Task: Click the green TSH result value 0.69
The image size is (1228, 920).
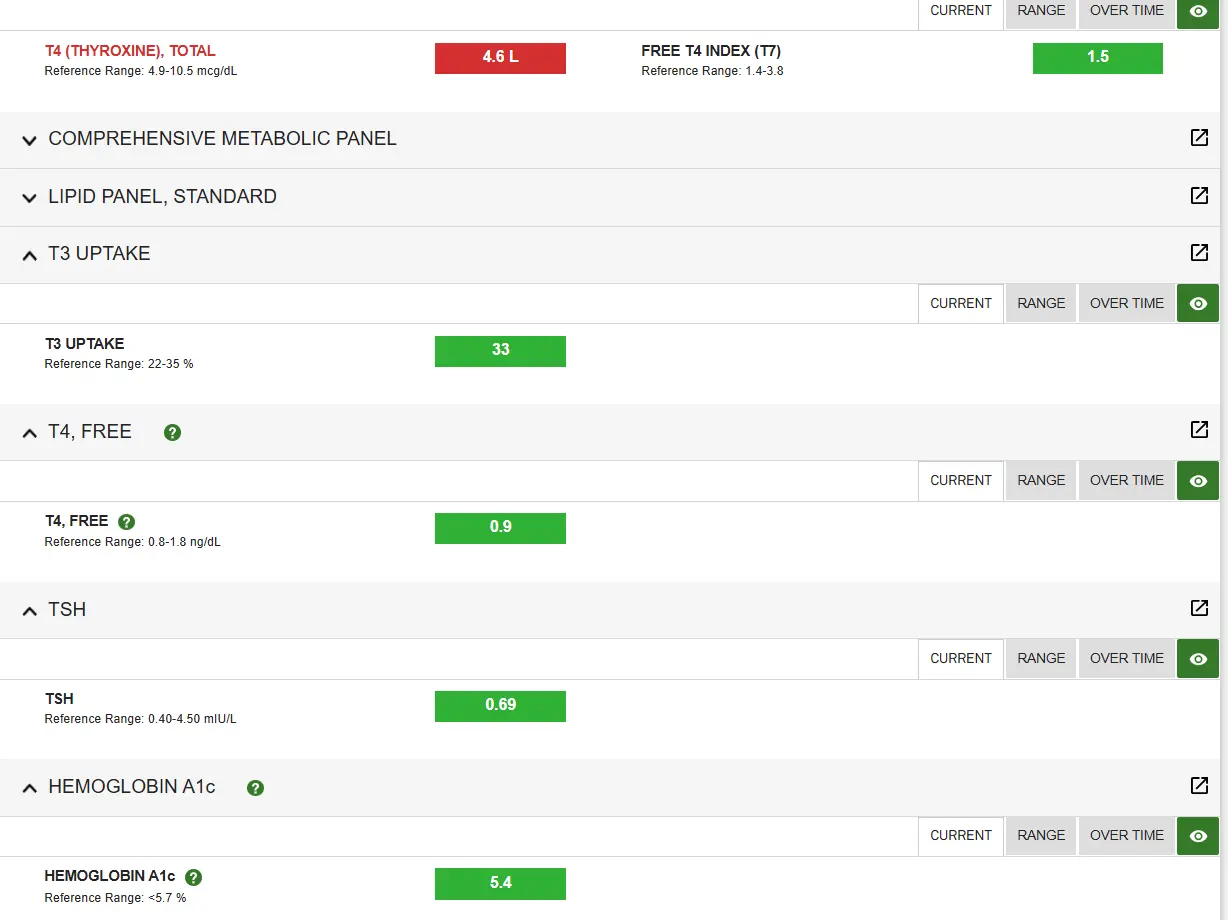Action: pyautogui.click(x=500, y=706)
